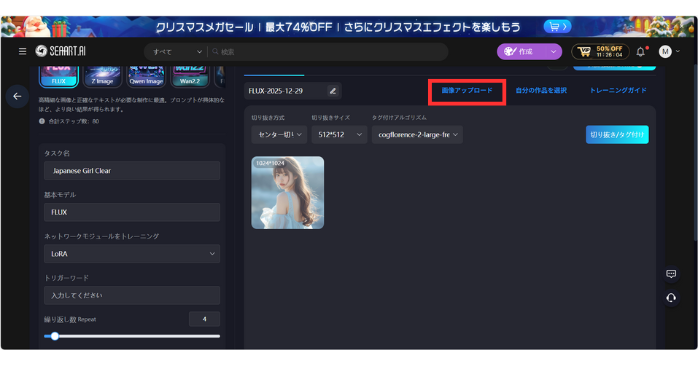
Task: Select the uploaded 1024*1024 girl image
Action: coord(288,193)
